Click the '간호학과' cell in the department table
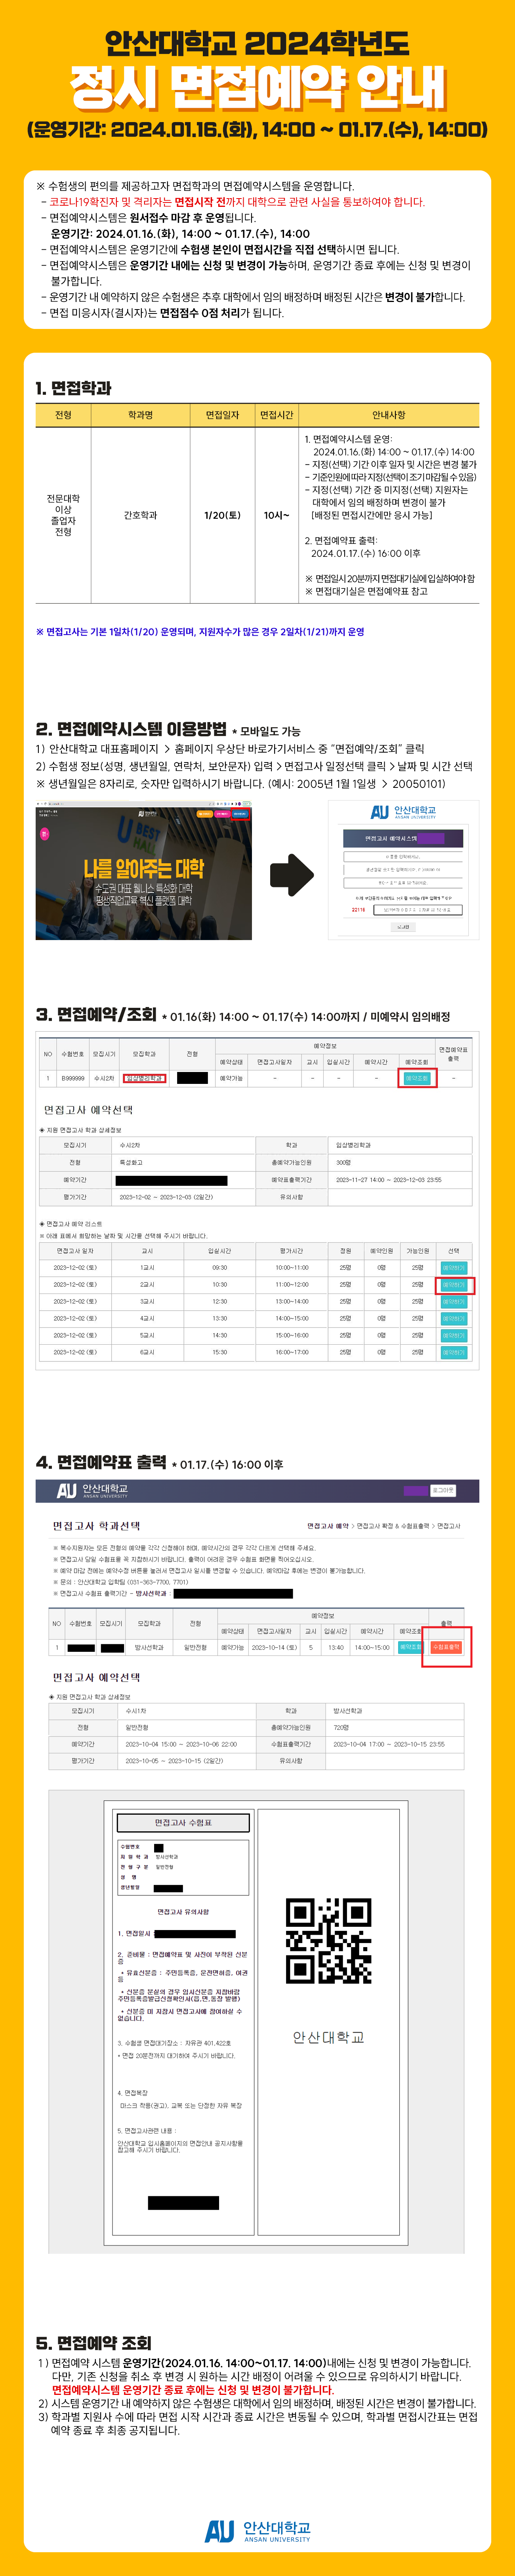The image size is (515, 2576). 140,515
